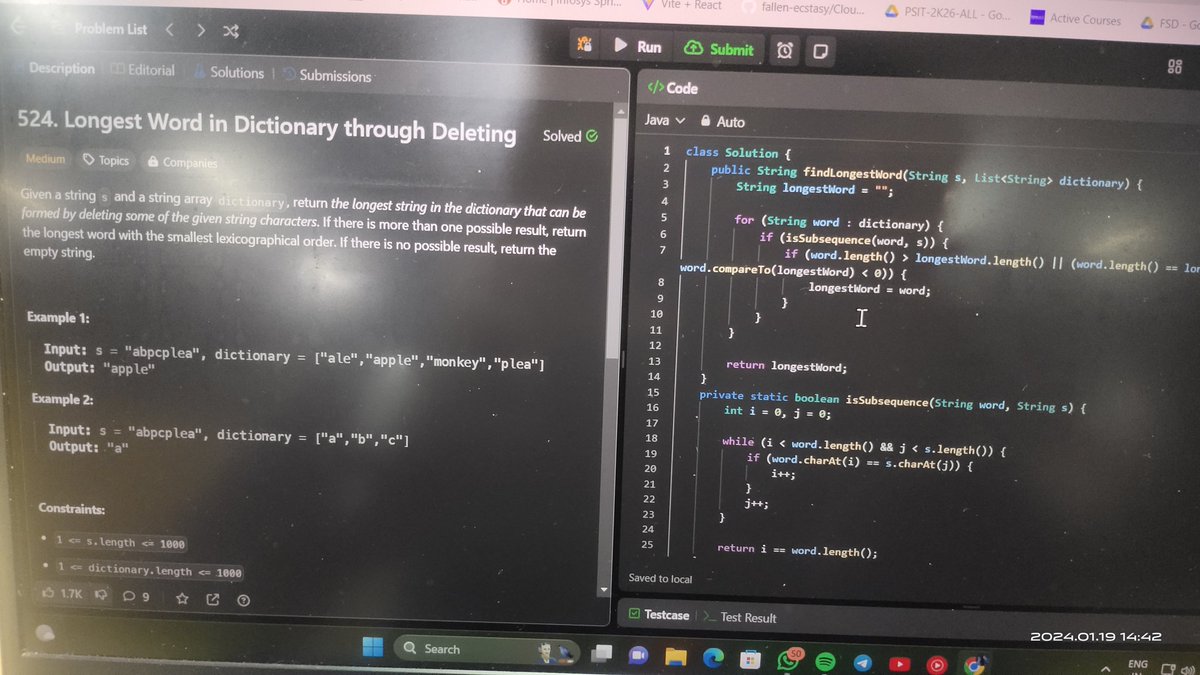Click line 13 return longestWord in editor
This screenshot has width=1200, height=675.
786,365
